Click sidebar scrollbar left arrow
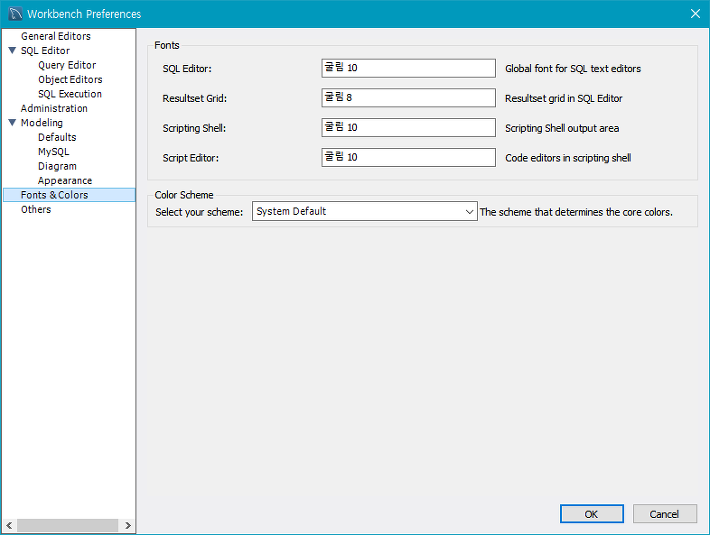The width and height of the screenshot is (710, 535). 9,525
